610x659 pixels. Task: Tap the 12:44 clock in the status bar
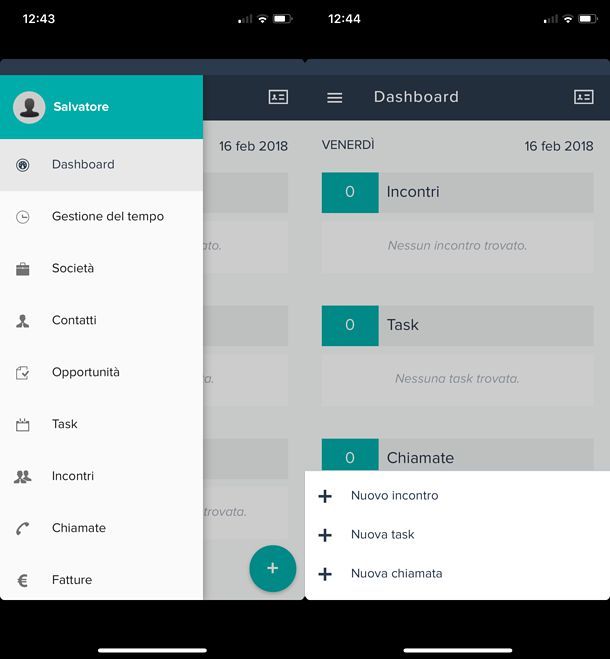coord(344,19)
